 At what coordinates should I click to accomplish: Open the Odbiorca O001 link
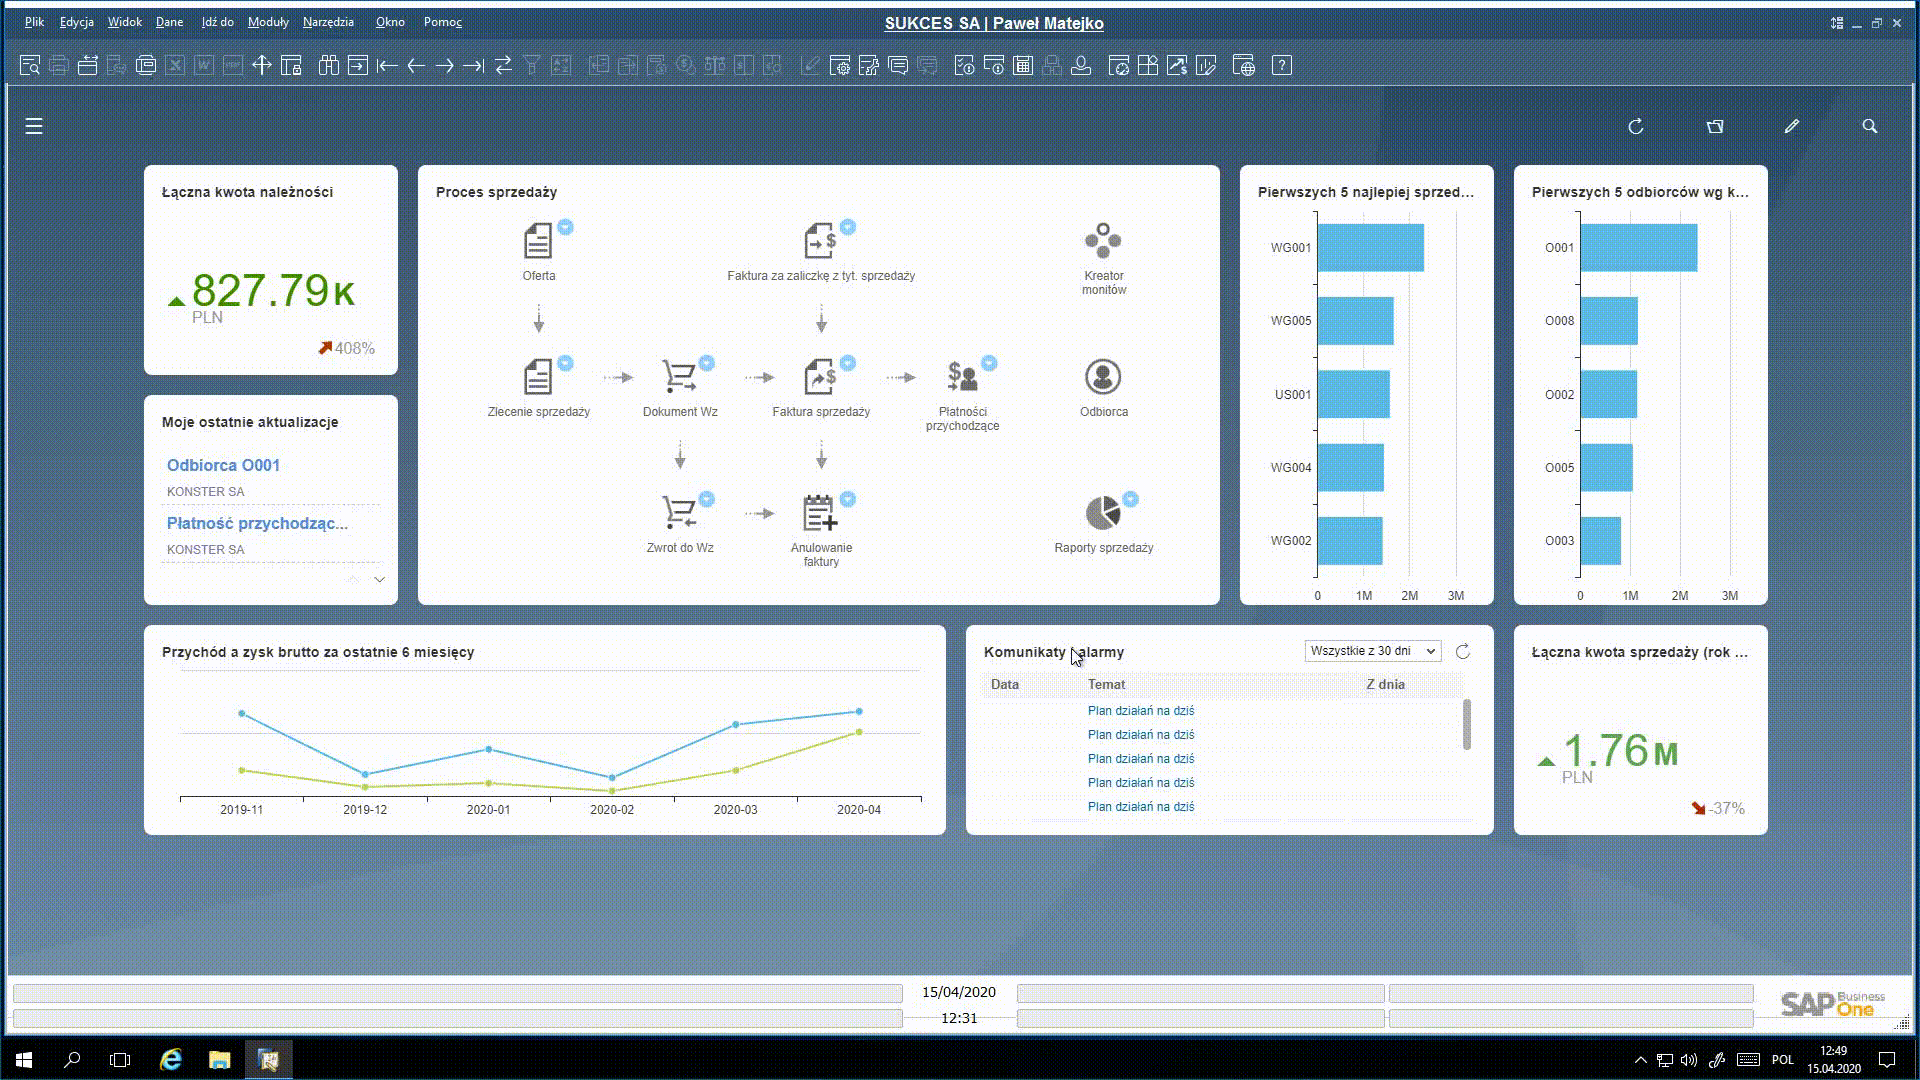[x=223, y=465]
